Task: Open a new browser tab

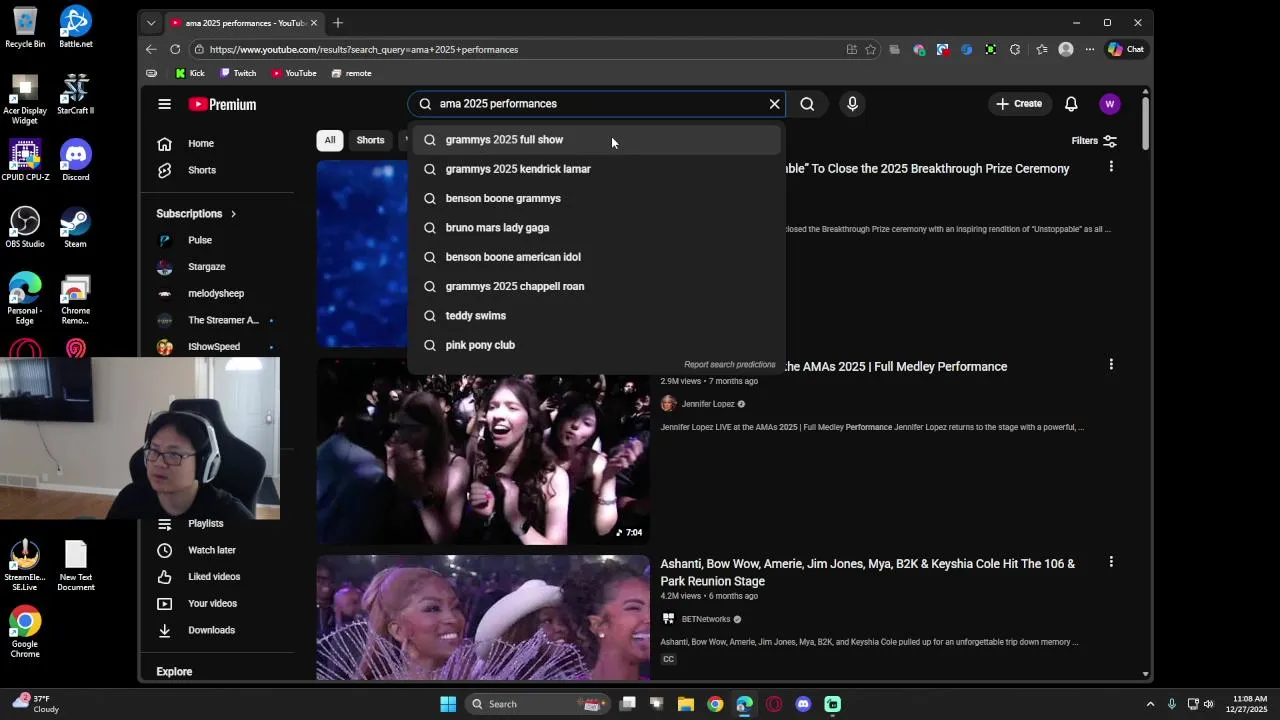Action: 338,23
